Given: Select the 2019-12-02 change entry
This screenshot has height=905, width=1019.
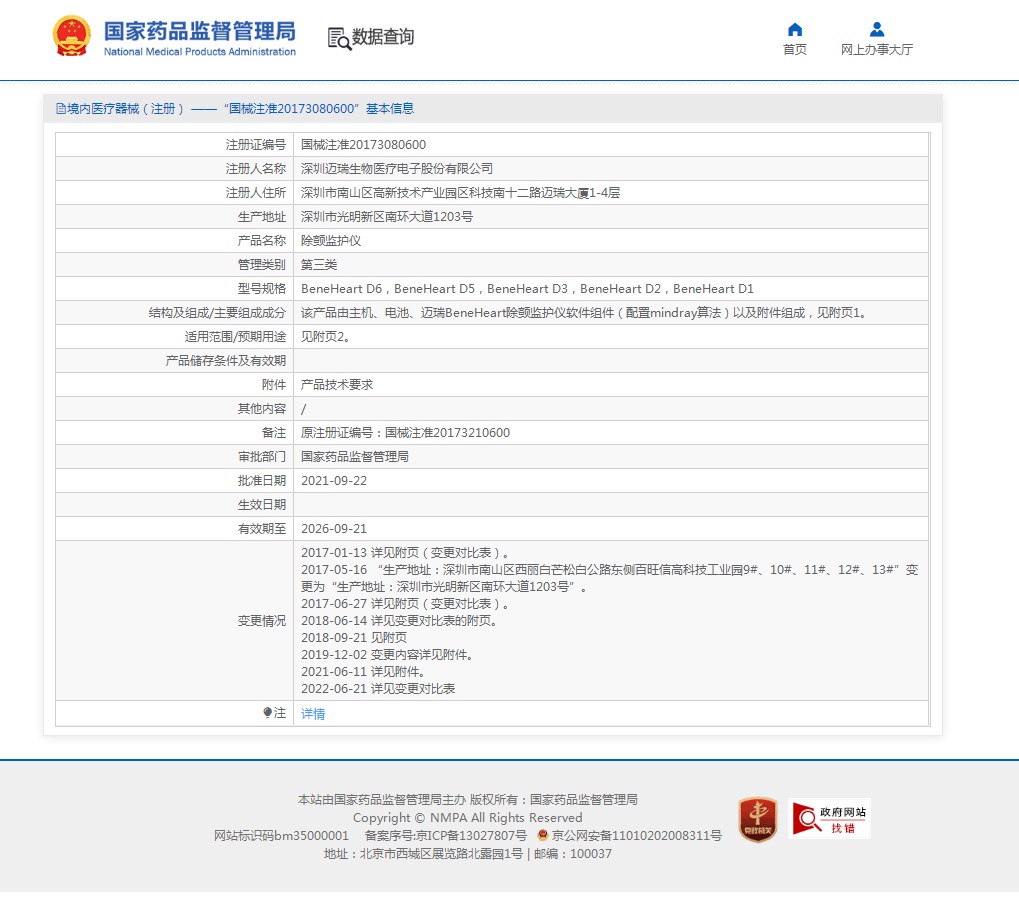Looking at the screenshot, I should [x=387, y=655].
